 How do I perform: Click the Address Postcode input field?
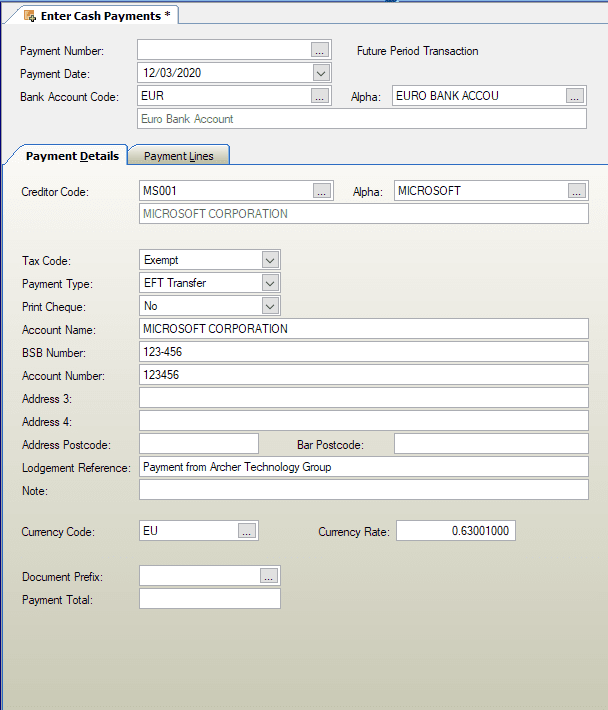coord(199,444)
